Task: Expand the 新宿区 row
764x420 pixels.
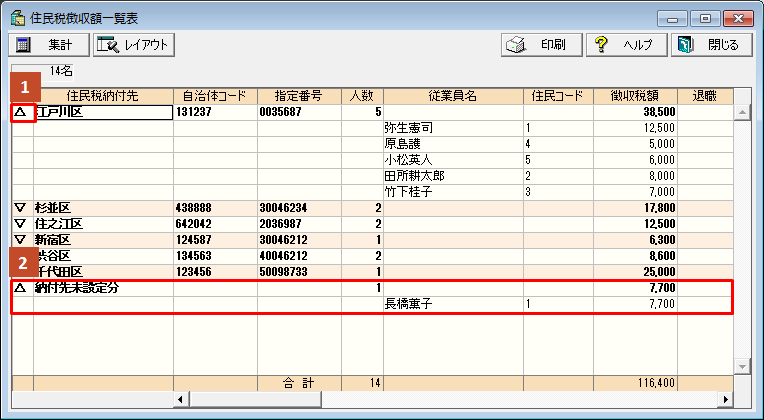Action: coord(20,239)
